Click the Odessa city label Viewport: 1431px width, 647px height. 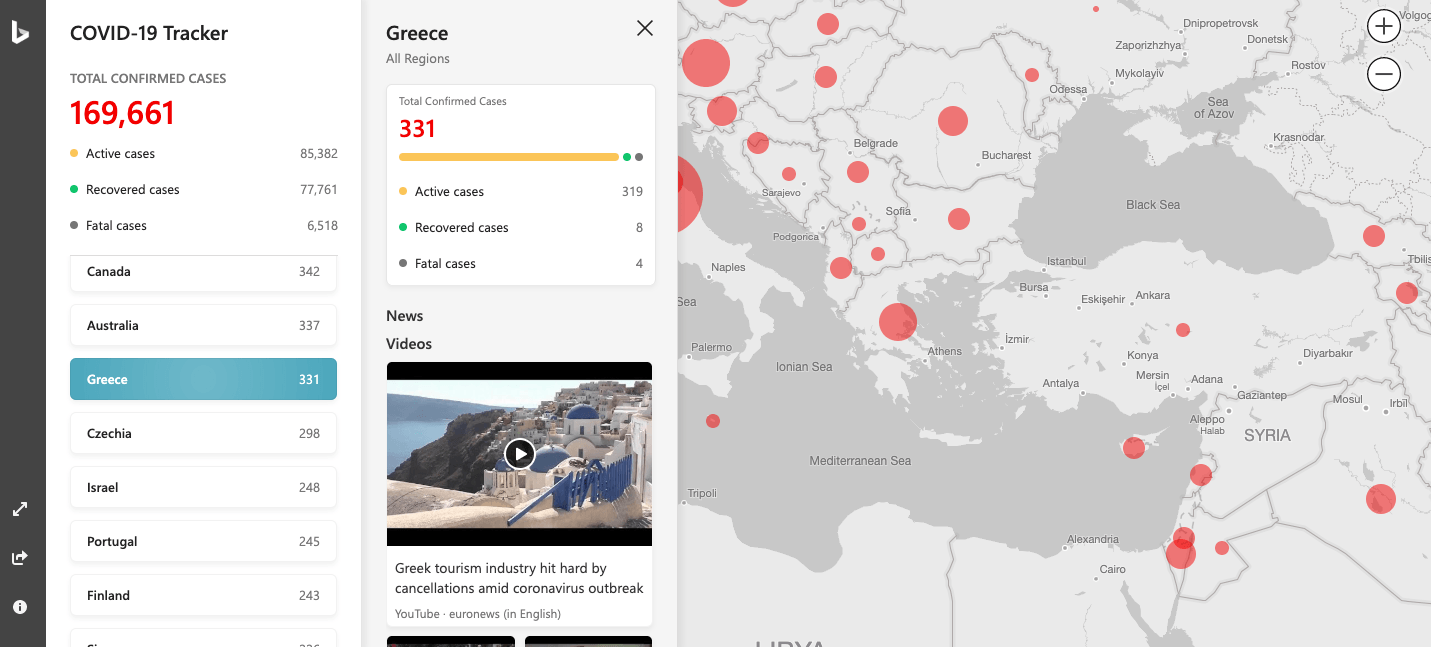[1068, 89]
